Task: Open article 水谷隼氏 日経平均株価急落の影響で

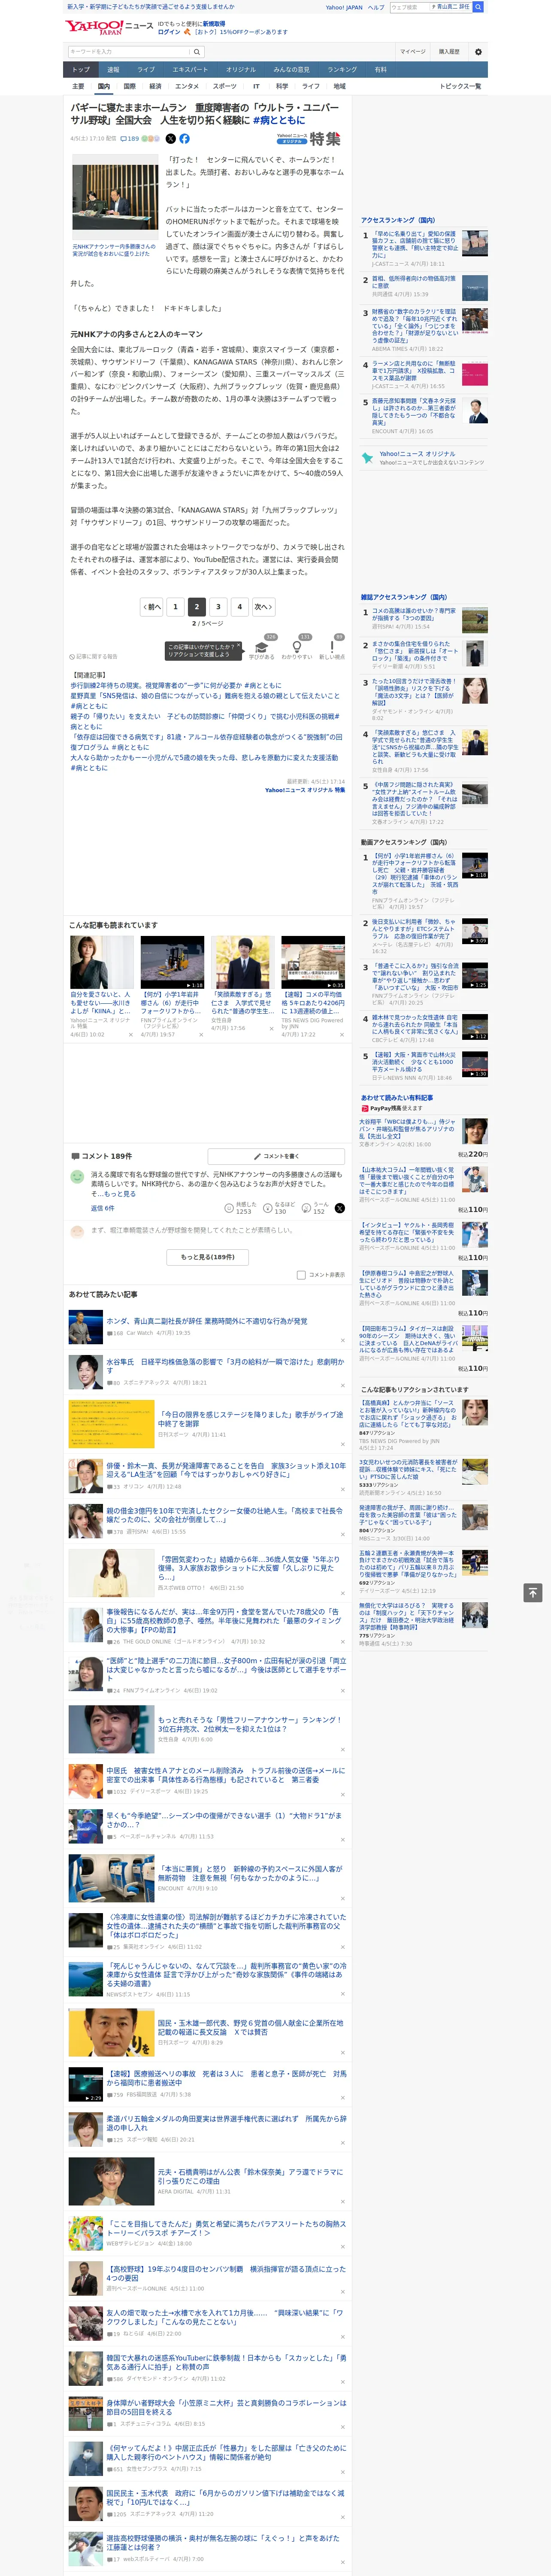Action: point(224,1366)
